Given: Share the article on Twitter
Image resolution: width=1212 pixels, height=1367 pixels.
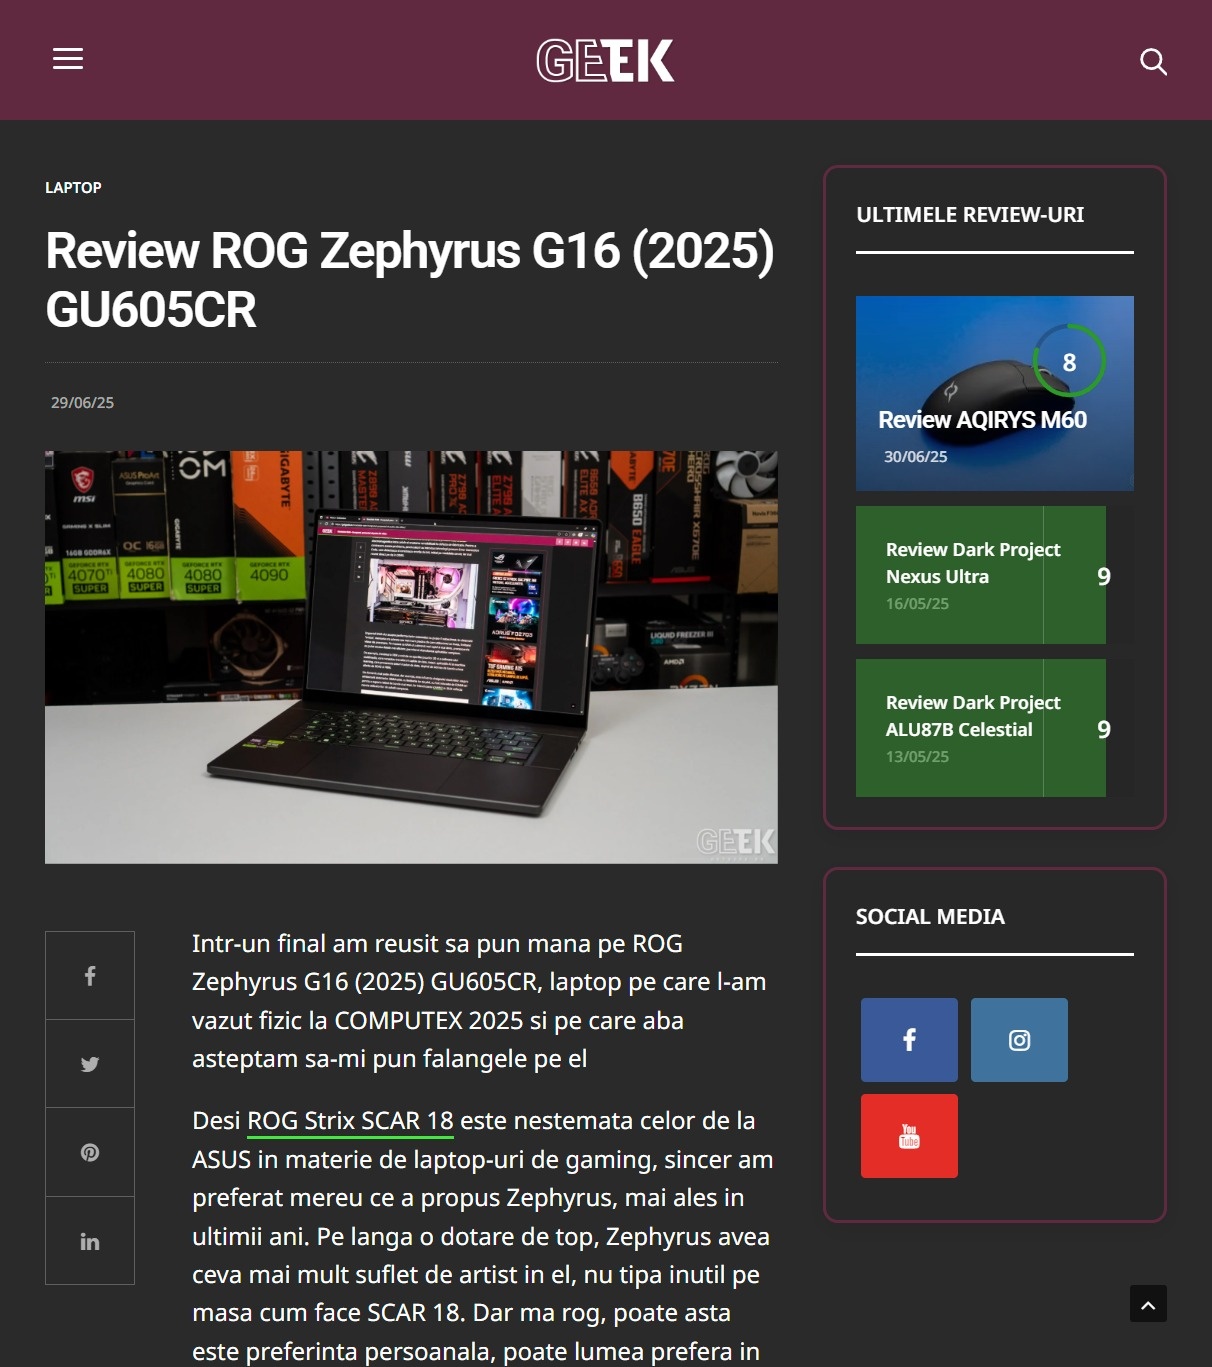Looking at the screenshot, I should click(x=90, y=1064).
